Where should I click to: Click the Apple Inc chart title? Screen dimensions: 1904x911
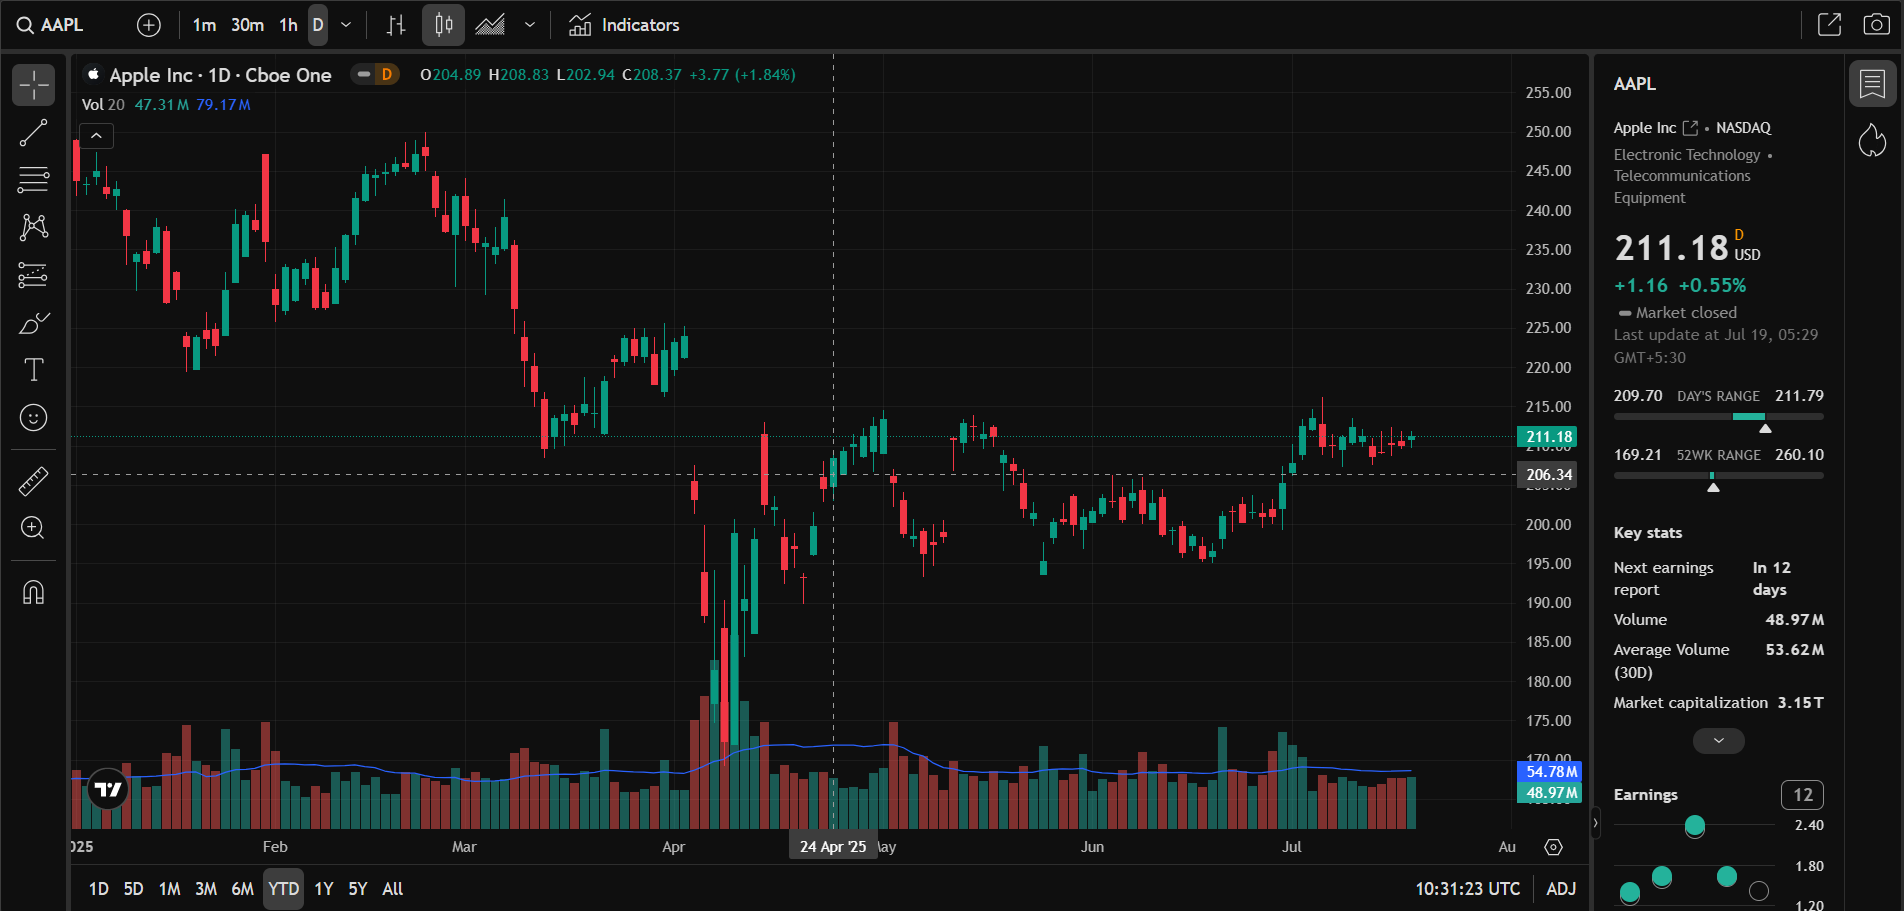click(x=220, y=75)
